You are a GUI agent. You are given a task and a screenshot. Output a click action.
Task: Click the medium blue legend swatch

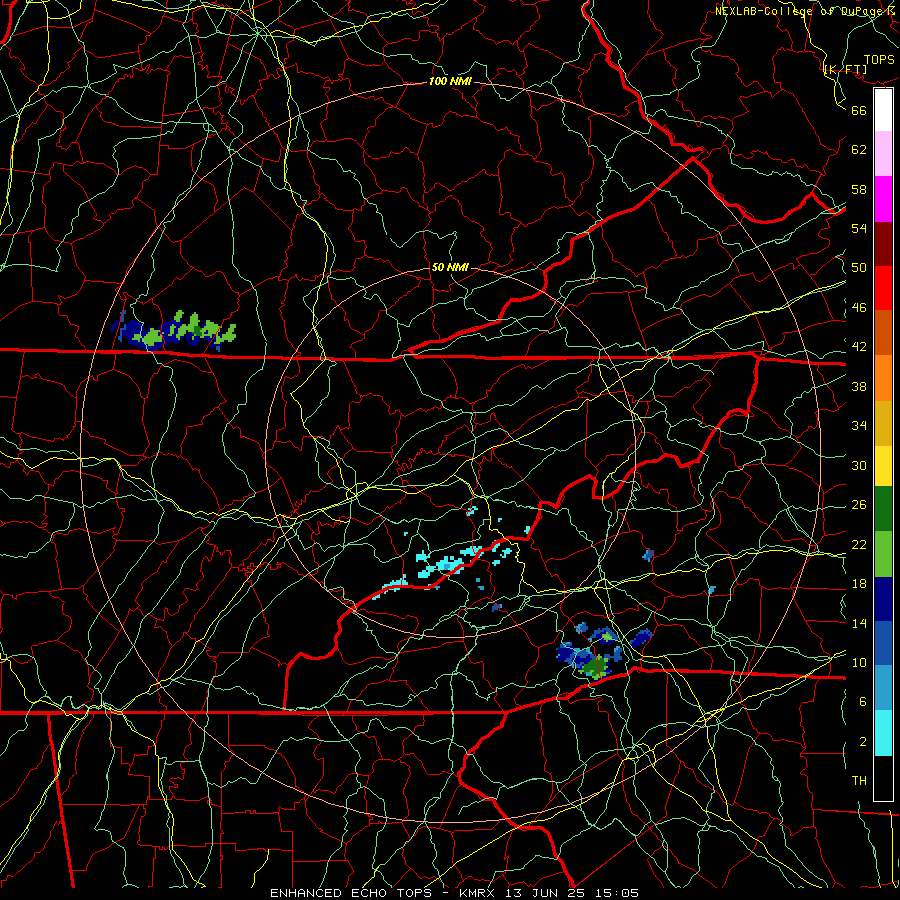coord(883,643)
